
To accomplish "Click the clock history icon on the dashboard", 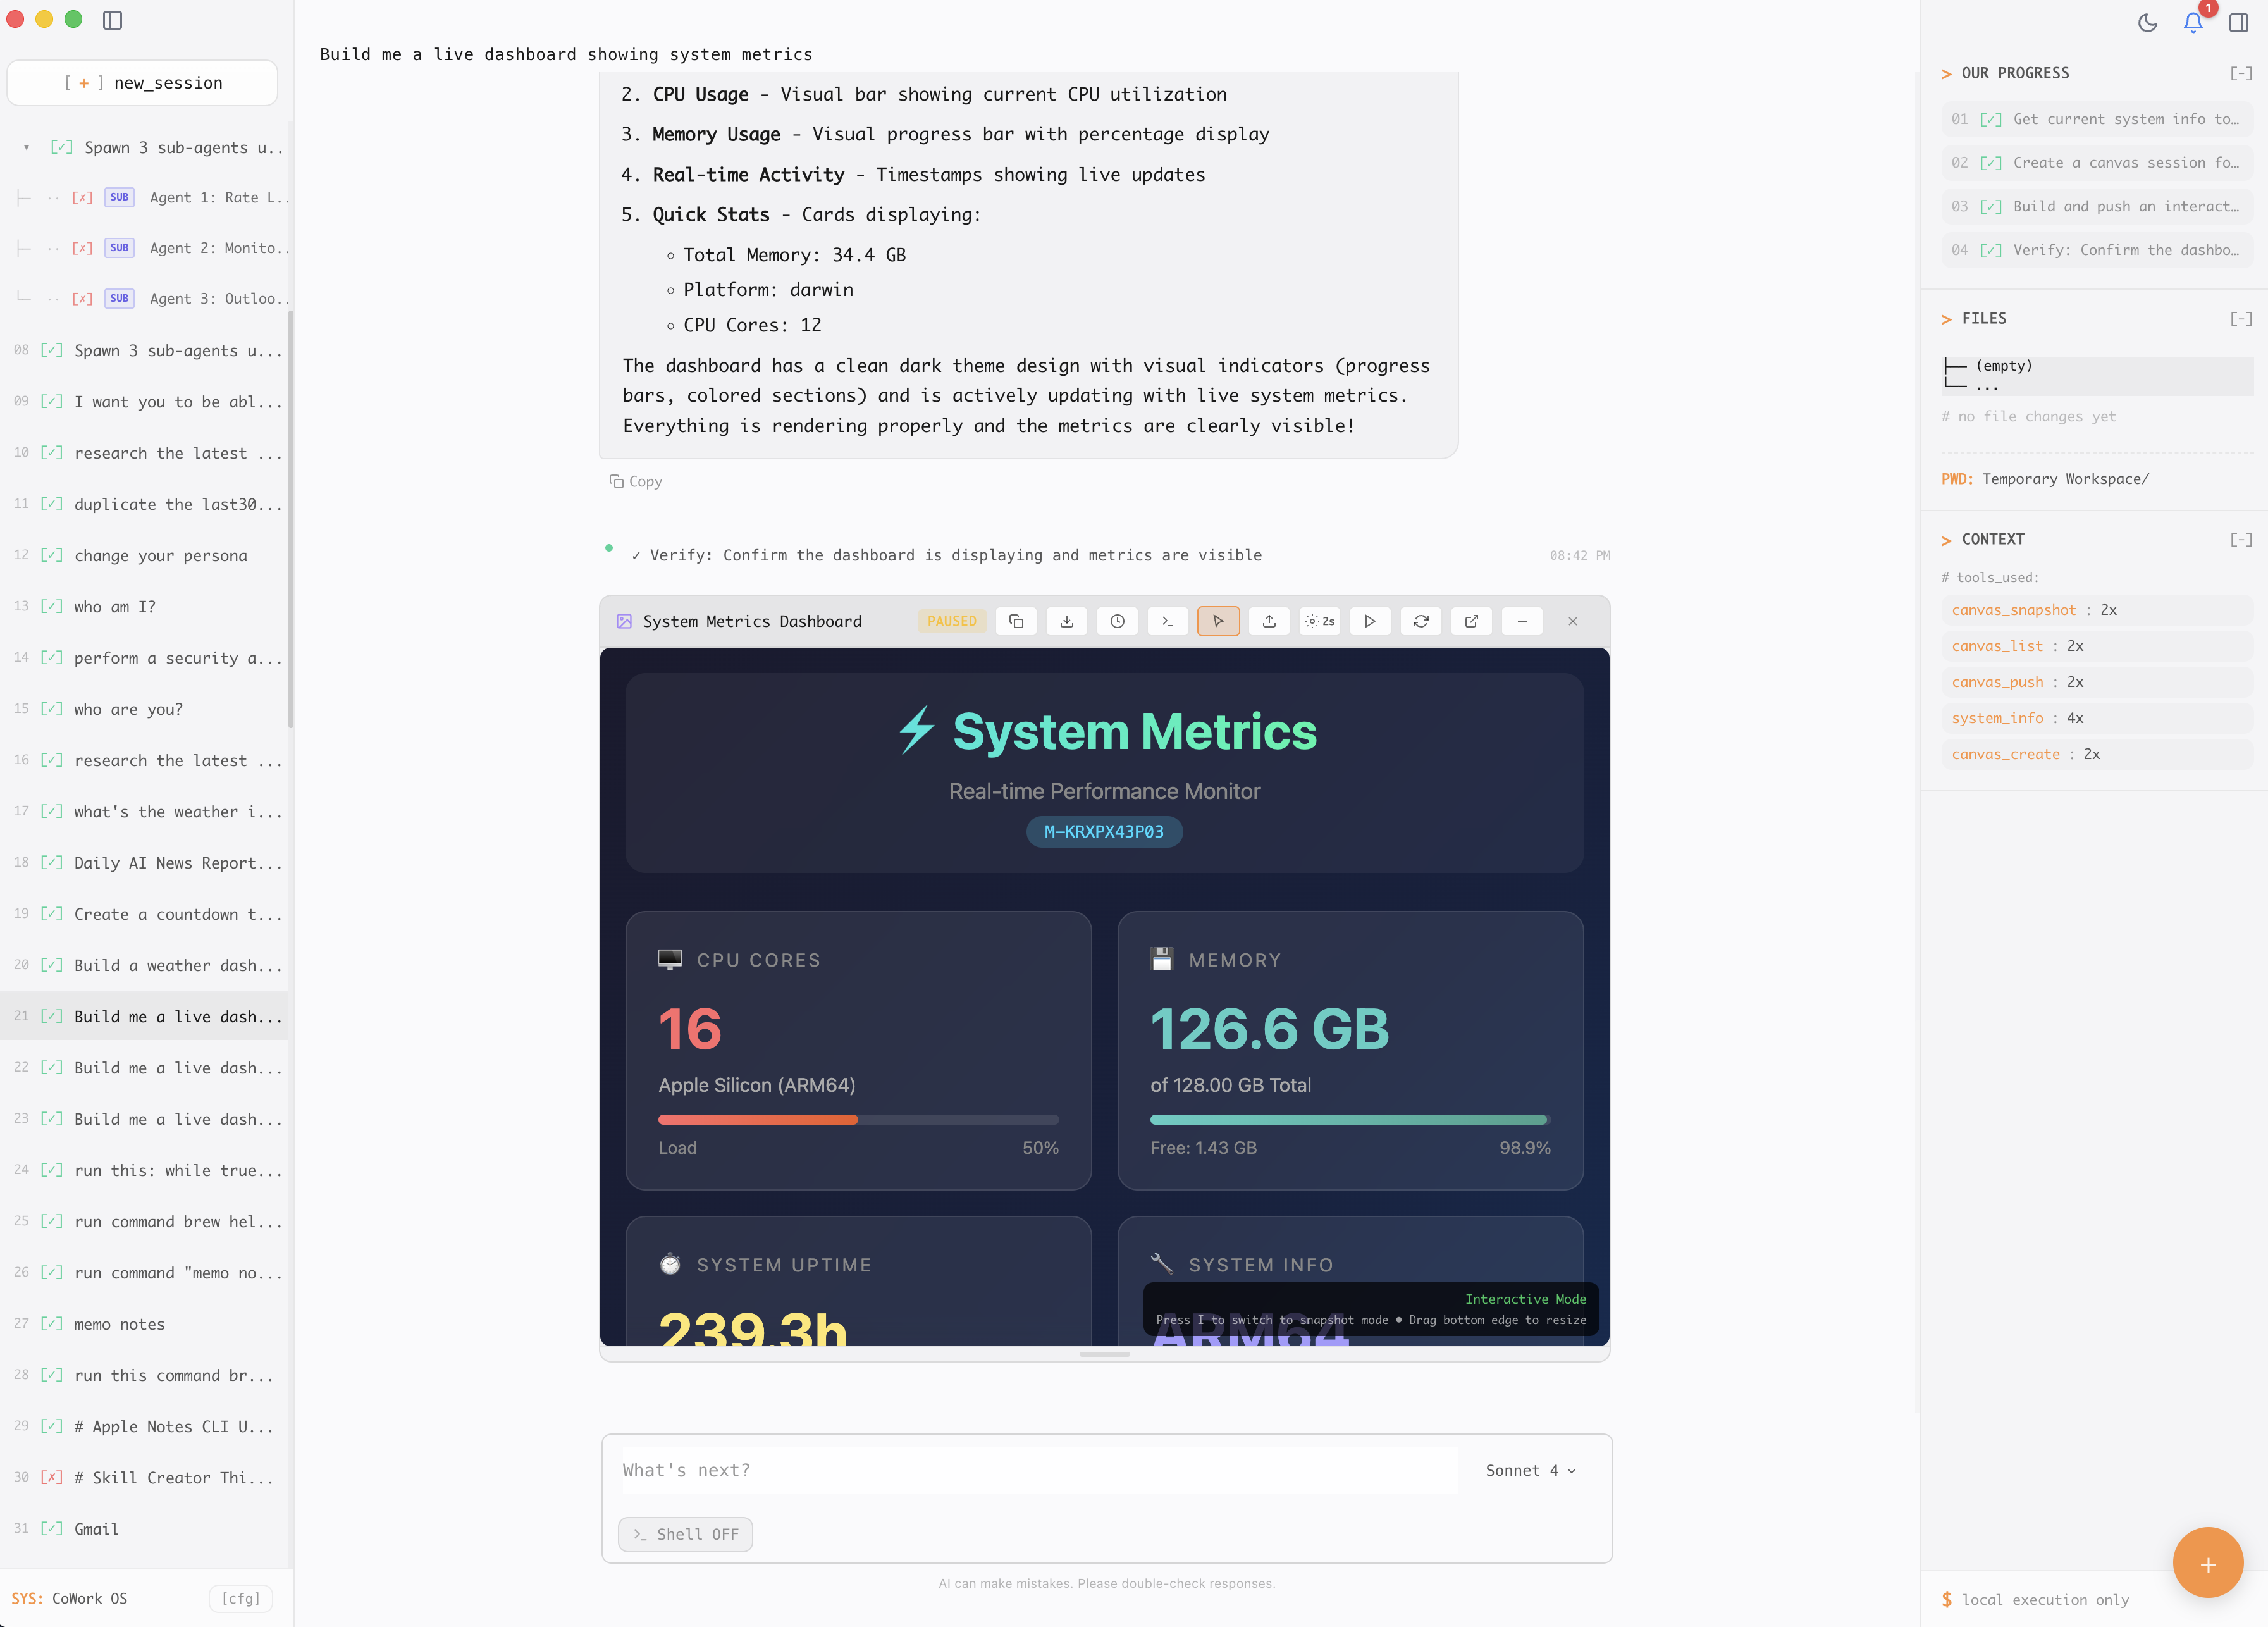I will point(1118,621).
